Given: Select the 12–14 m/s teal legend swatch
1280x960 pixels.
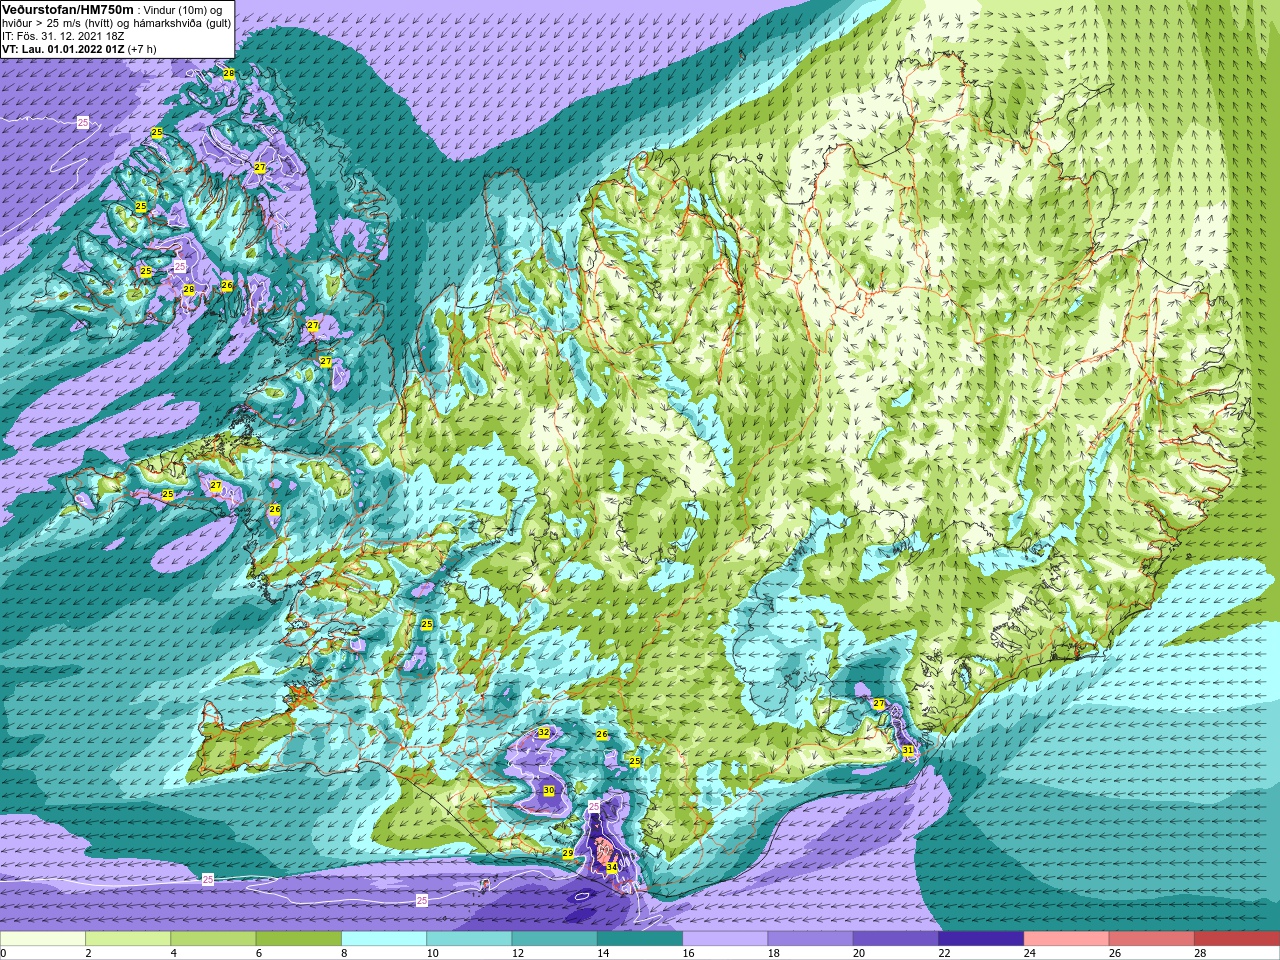Looking at the screenshot, I should point(554,939).
